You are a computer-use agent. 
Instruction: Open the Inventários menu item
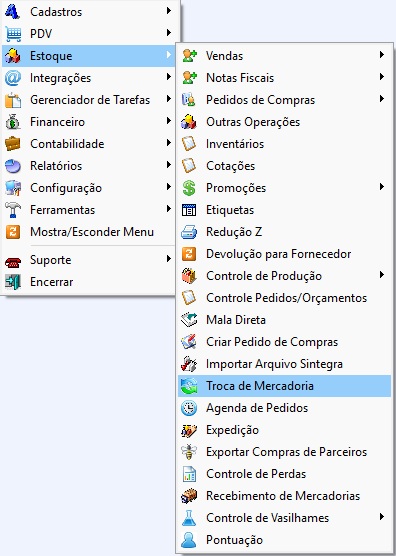284,144
